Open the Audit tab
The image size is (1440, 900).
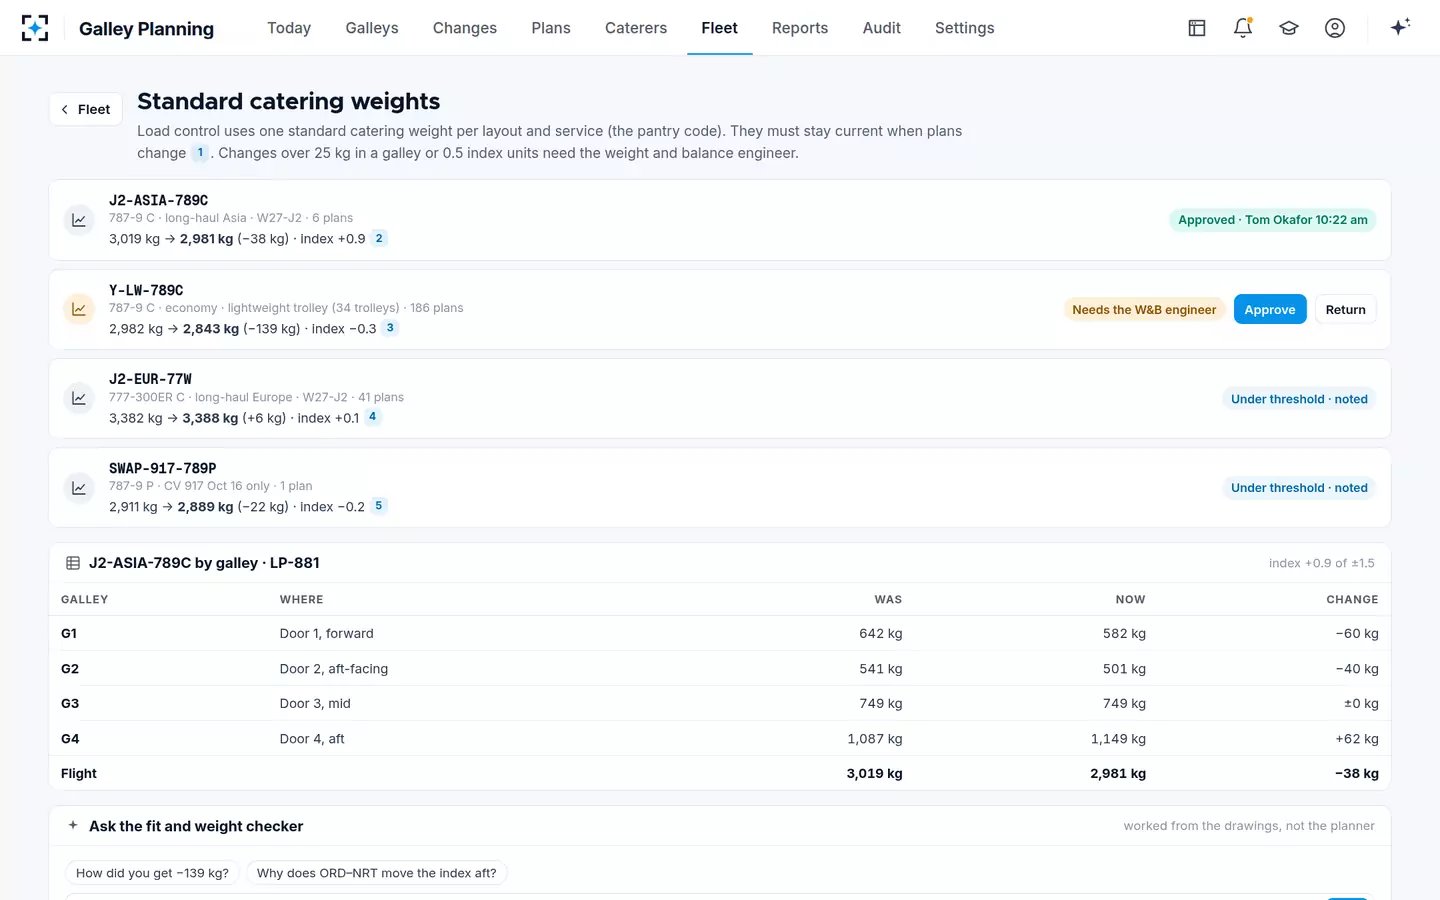(x=882, y=28)
